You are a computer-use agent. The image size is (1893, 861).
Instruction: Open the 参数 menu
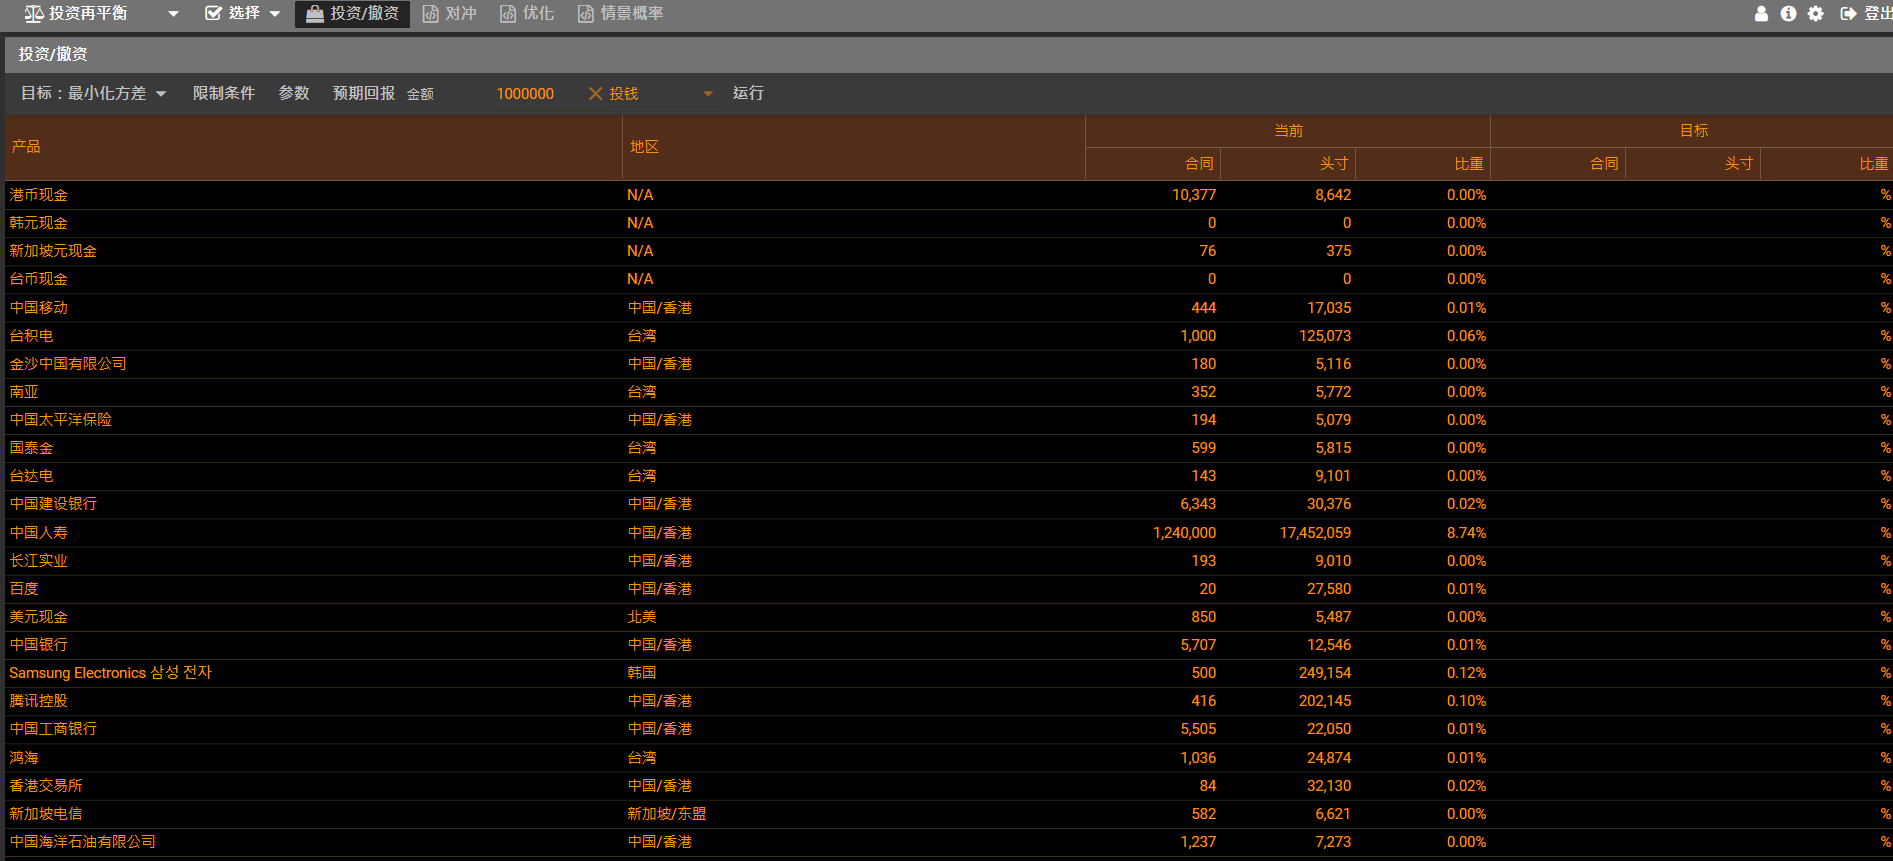(x=294, y=93)
